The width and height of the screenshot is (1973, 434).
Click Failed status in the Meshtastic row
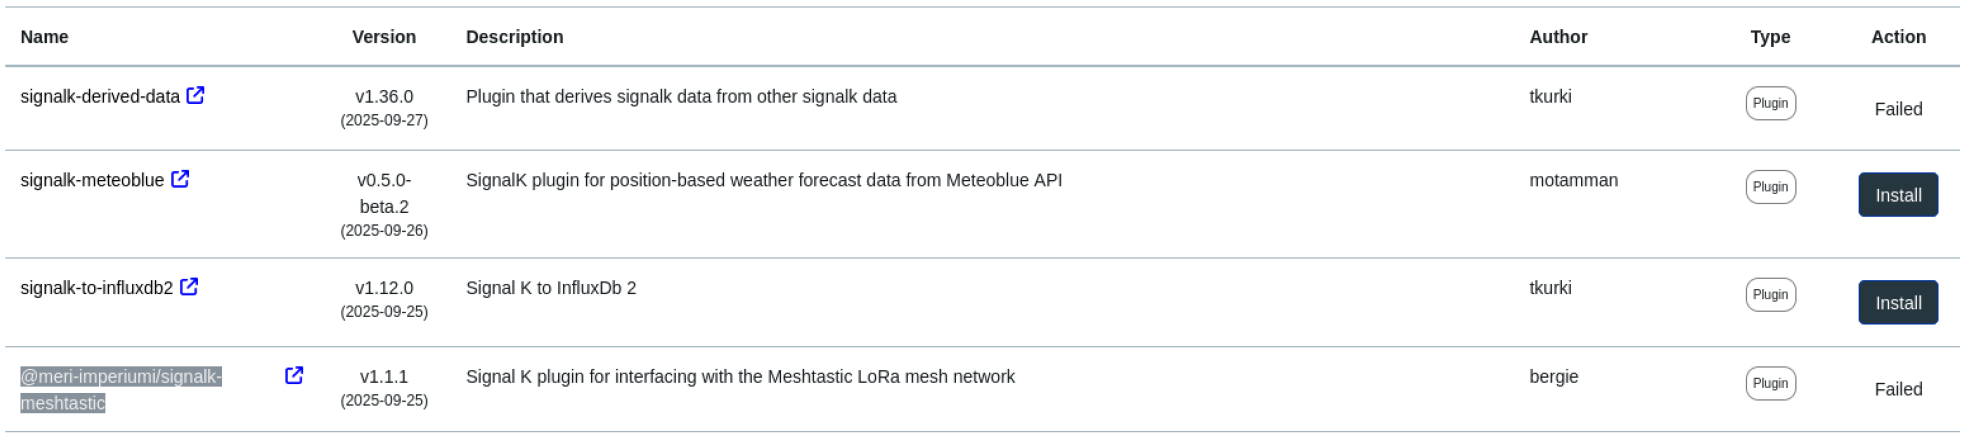pyautogui.click(x=1898, y=390)
